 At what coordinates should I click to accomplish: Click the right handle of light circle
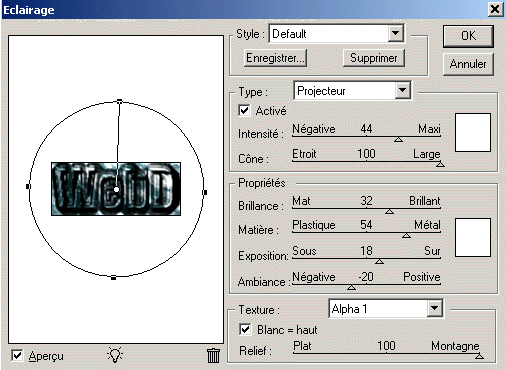(x=205, y=192)
